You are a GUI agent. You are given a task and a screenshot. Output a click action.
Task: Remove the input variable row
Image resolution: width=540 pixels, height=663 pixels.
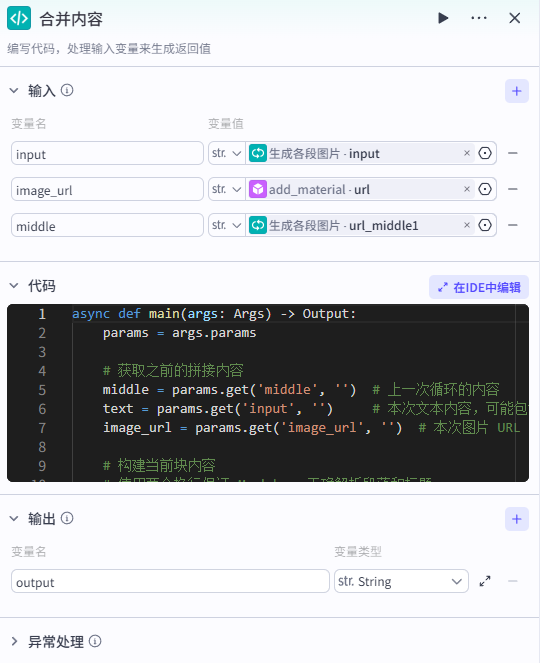513,153
